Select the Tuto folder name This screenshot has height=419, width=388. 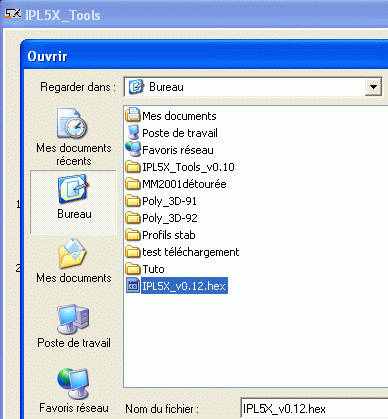[153, 269]
